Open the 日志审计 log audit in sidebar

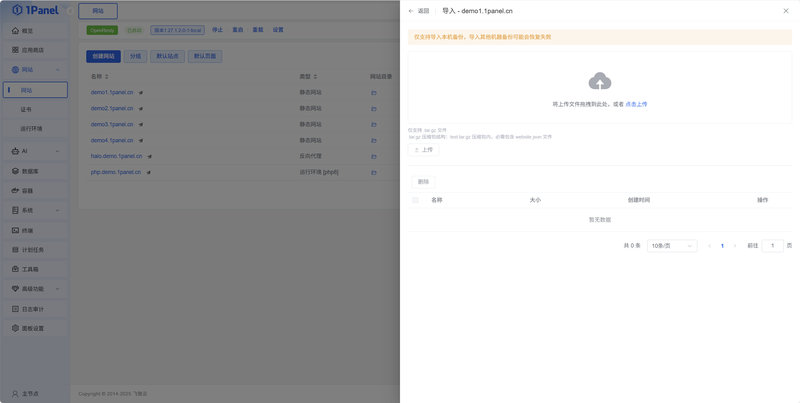[35, 309]
